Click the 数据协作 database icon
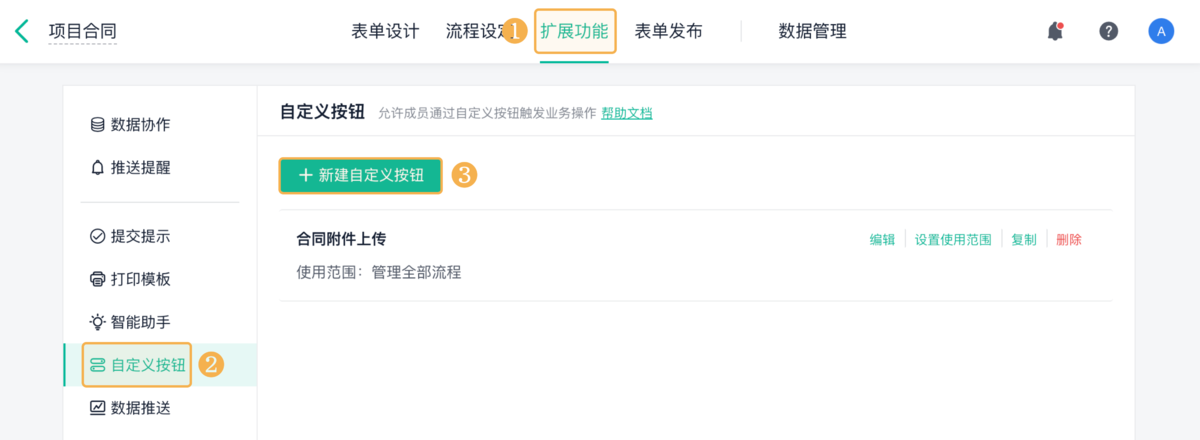This screenshot has width=1200, height=440. [x=97, y=125]
